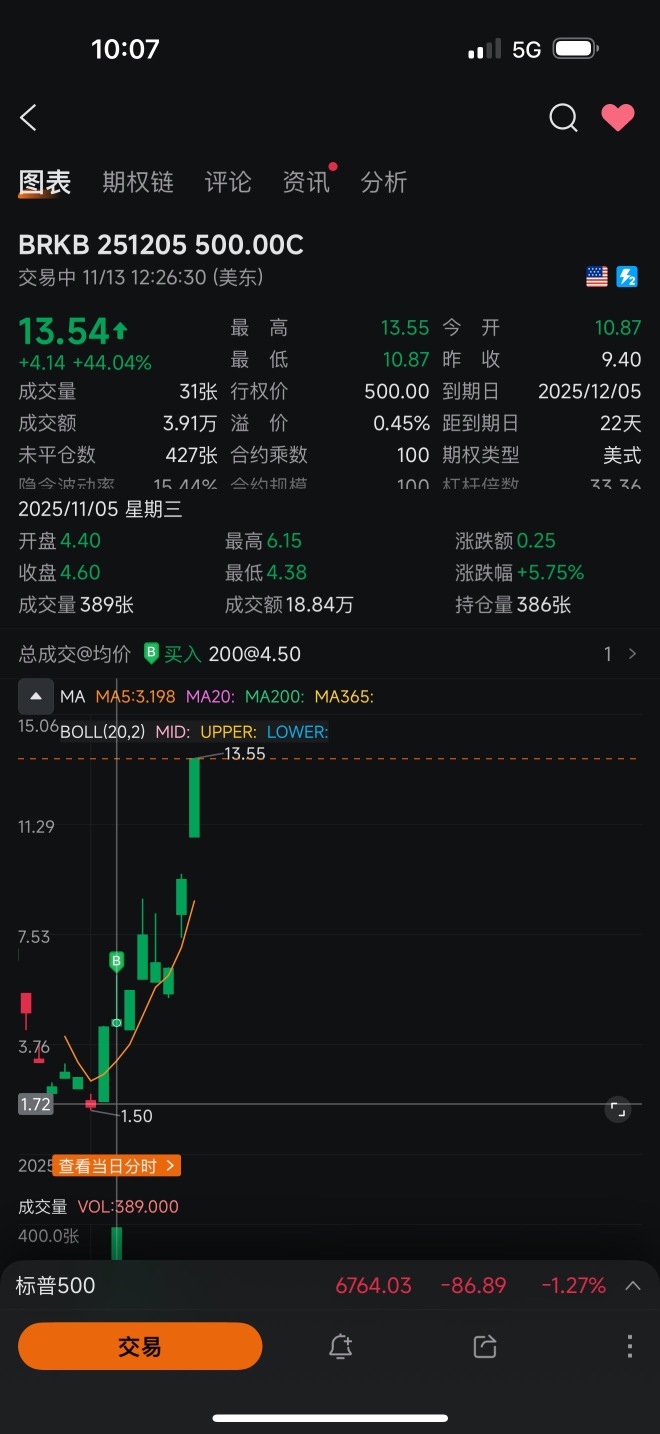Expand the index bar up chevron
The height and width of the screenshot is (1434, 660).
click(633, 1286)
